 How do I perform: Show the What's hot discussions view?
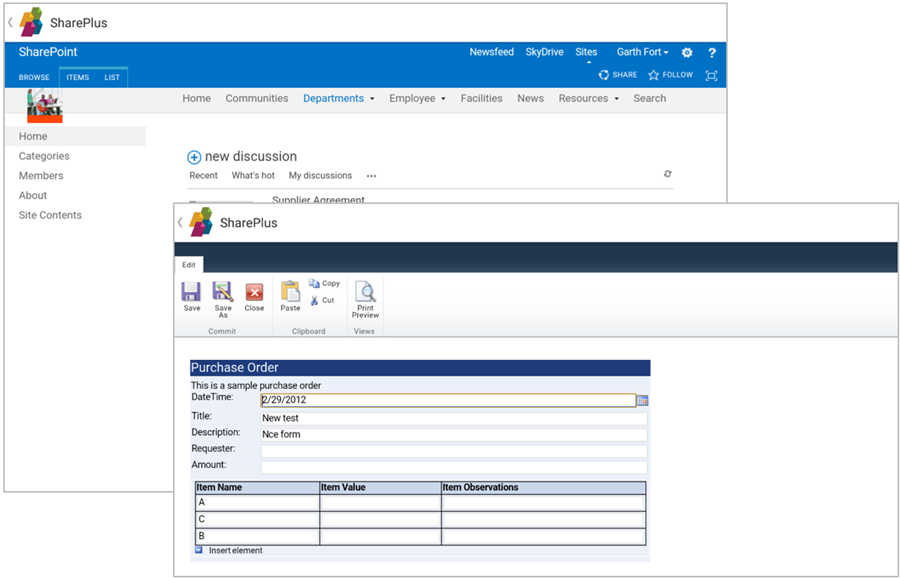[253, 176]
